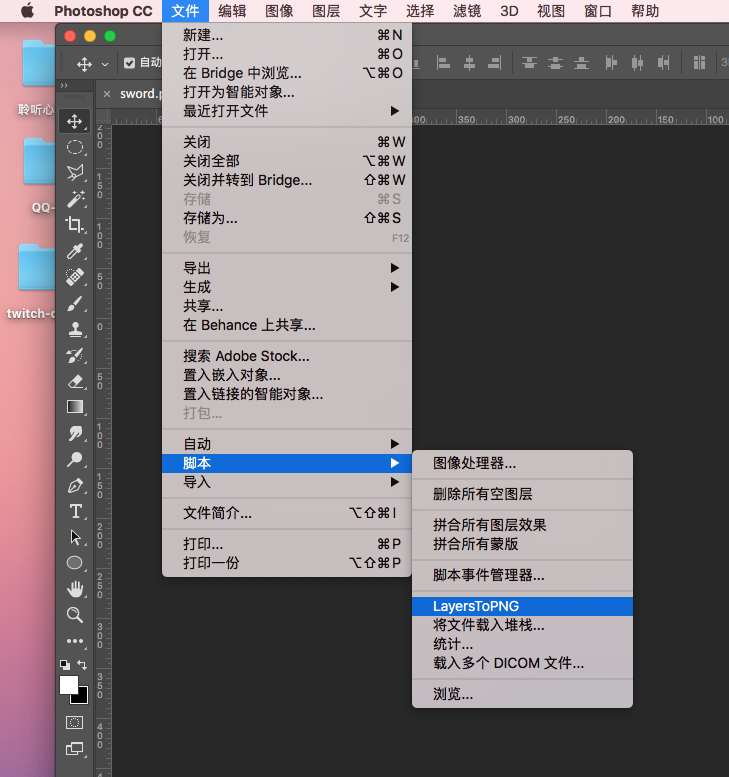The width and height of the screenshot is (729, 777).
Task: Open the 滤镜 menu
Action: [x=467, y=11]
